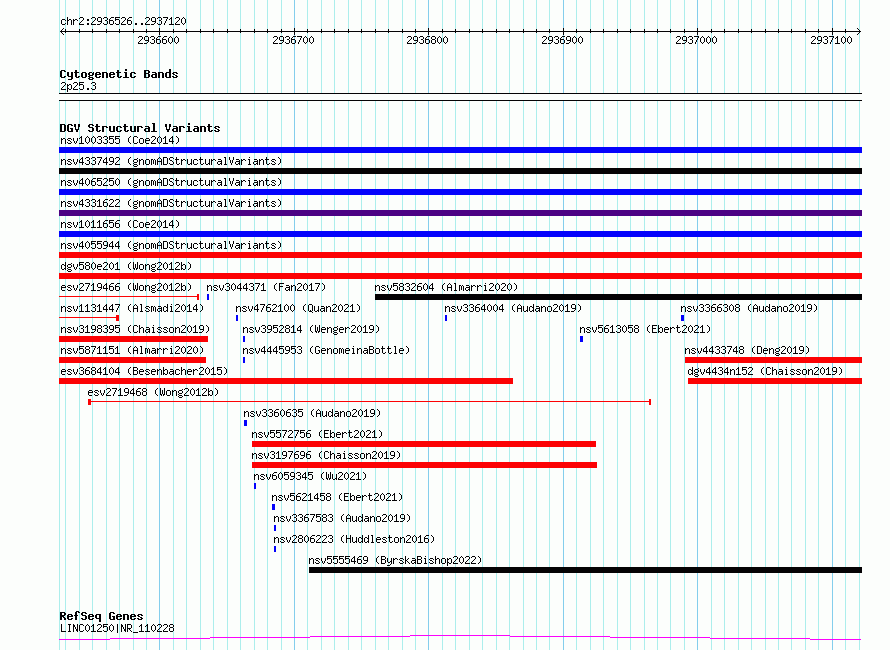Click the blue bar under nsv1011656
The height and width of the screenshot is (650, 890).
pyautogui.click(x=460, y=234)
